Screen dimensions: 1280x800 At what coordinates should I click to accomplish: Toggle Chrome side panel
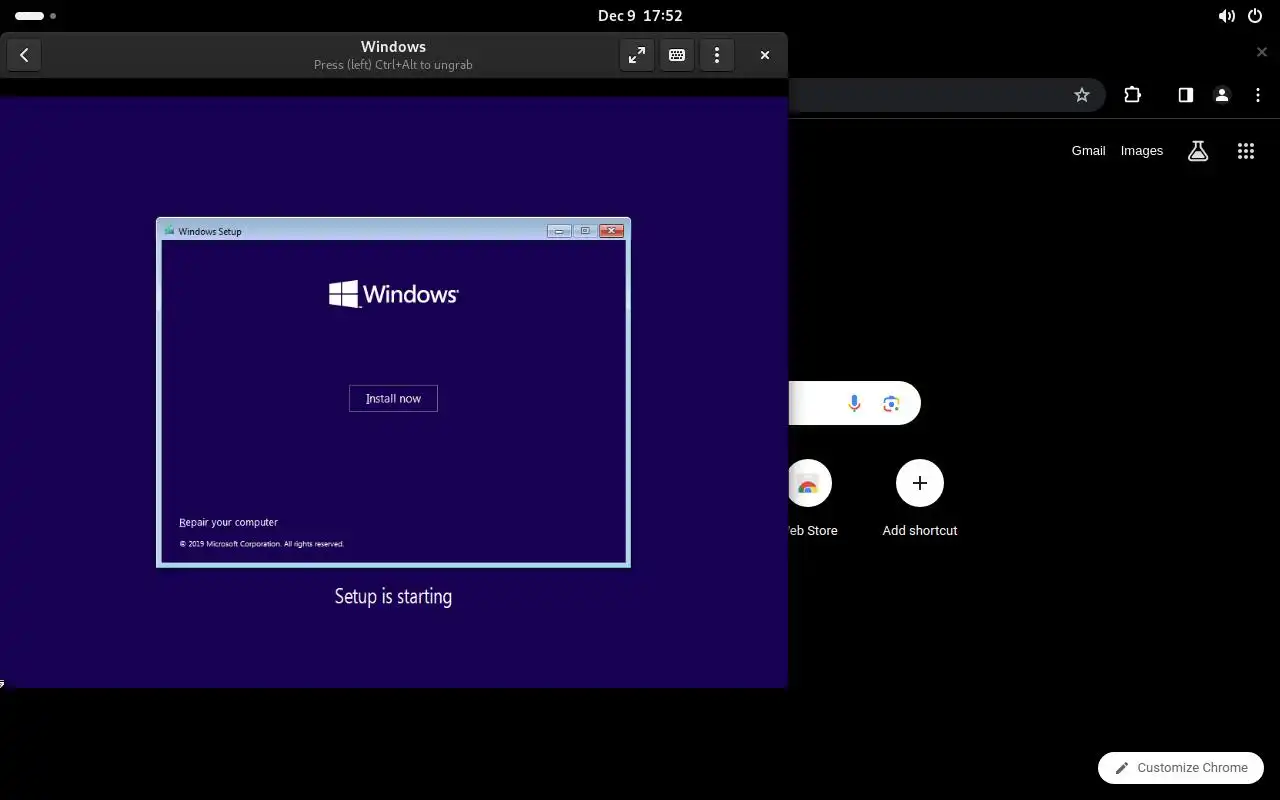(1185, 95)
